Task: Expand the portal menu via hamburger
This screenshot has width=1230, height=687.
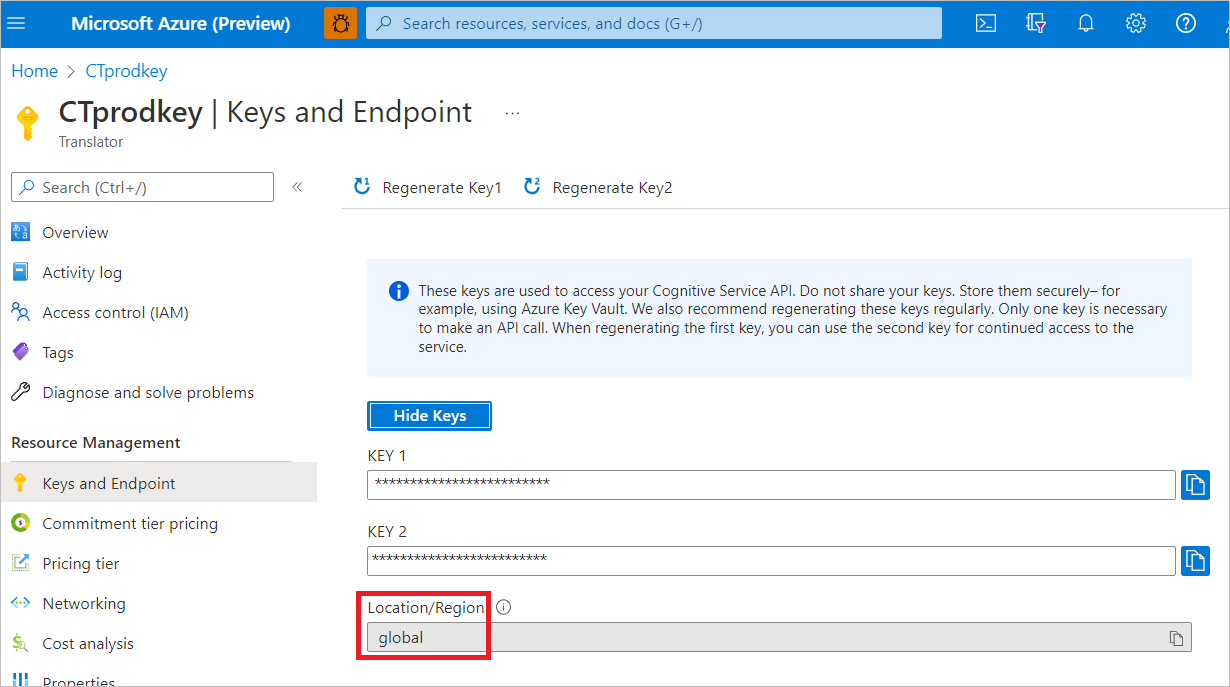Action: point(16,22)
